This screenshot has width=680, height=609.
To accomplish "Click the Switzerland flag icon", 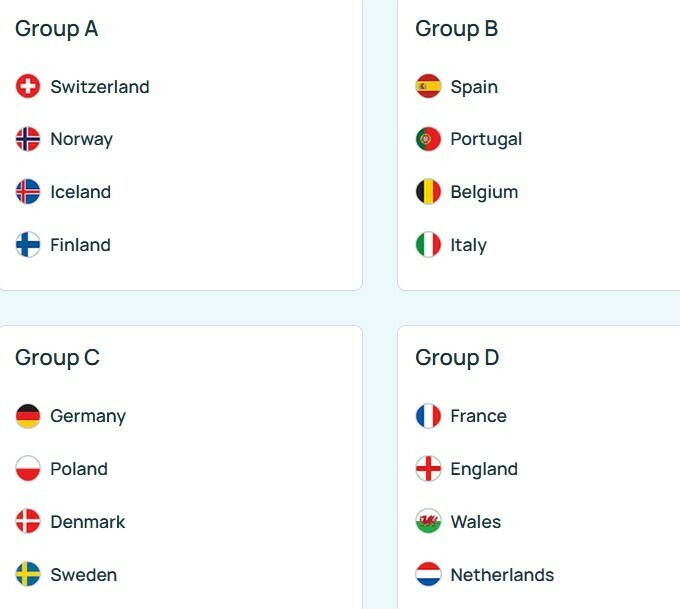I will (28, 87).
